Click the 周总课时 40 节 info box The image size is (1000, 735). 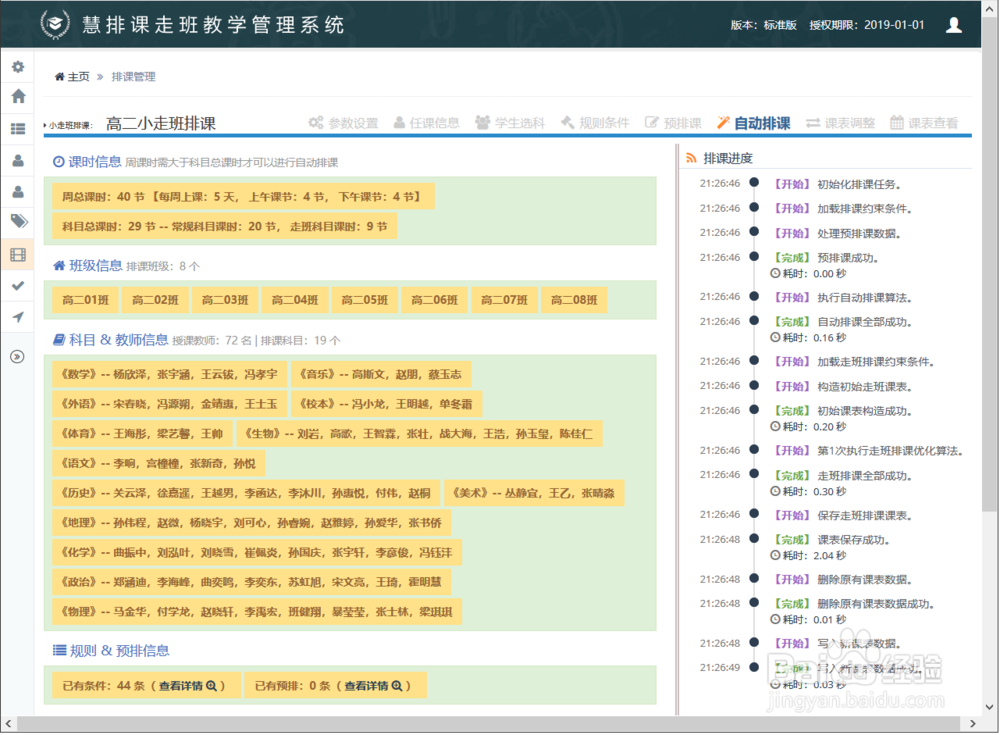coord(244,197)
